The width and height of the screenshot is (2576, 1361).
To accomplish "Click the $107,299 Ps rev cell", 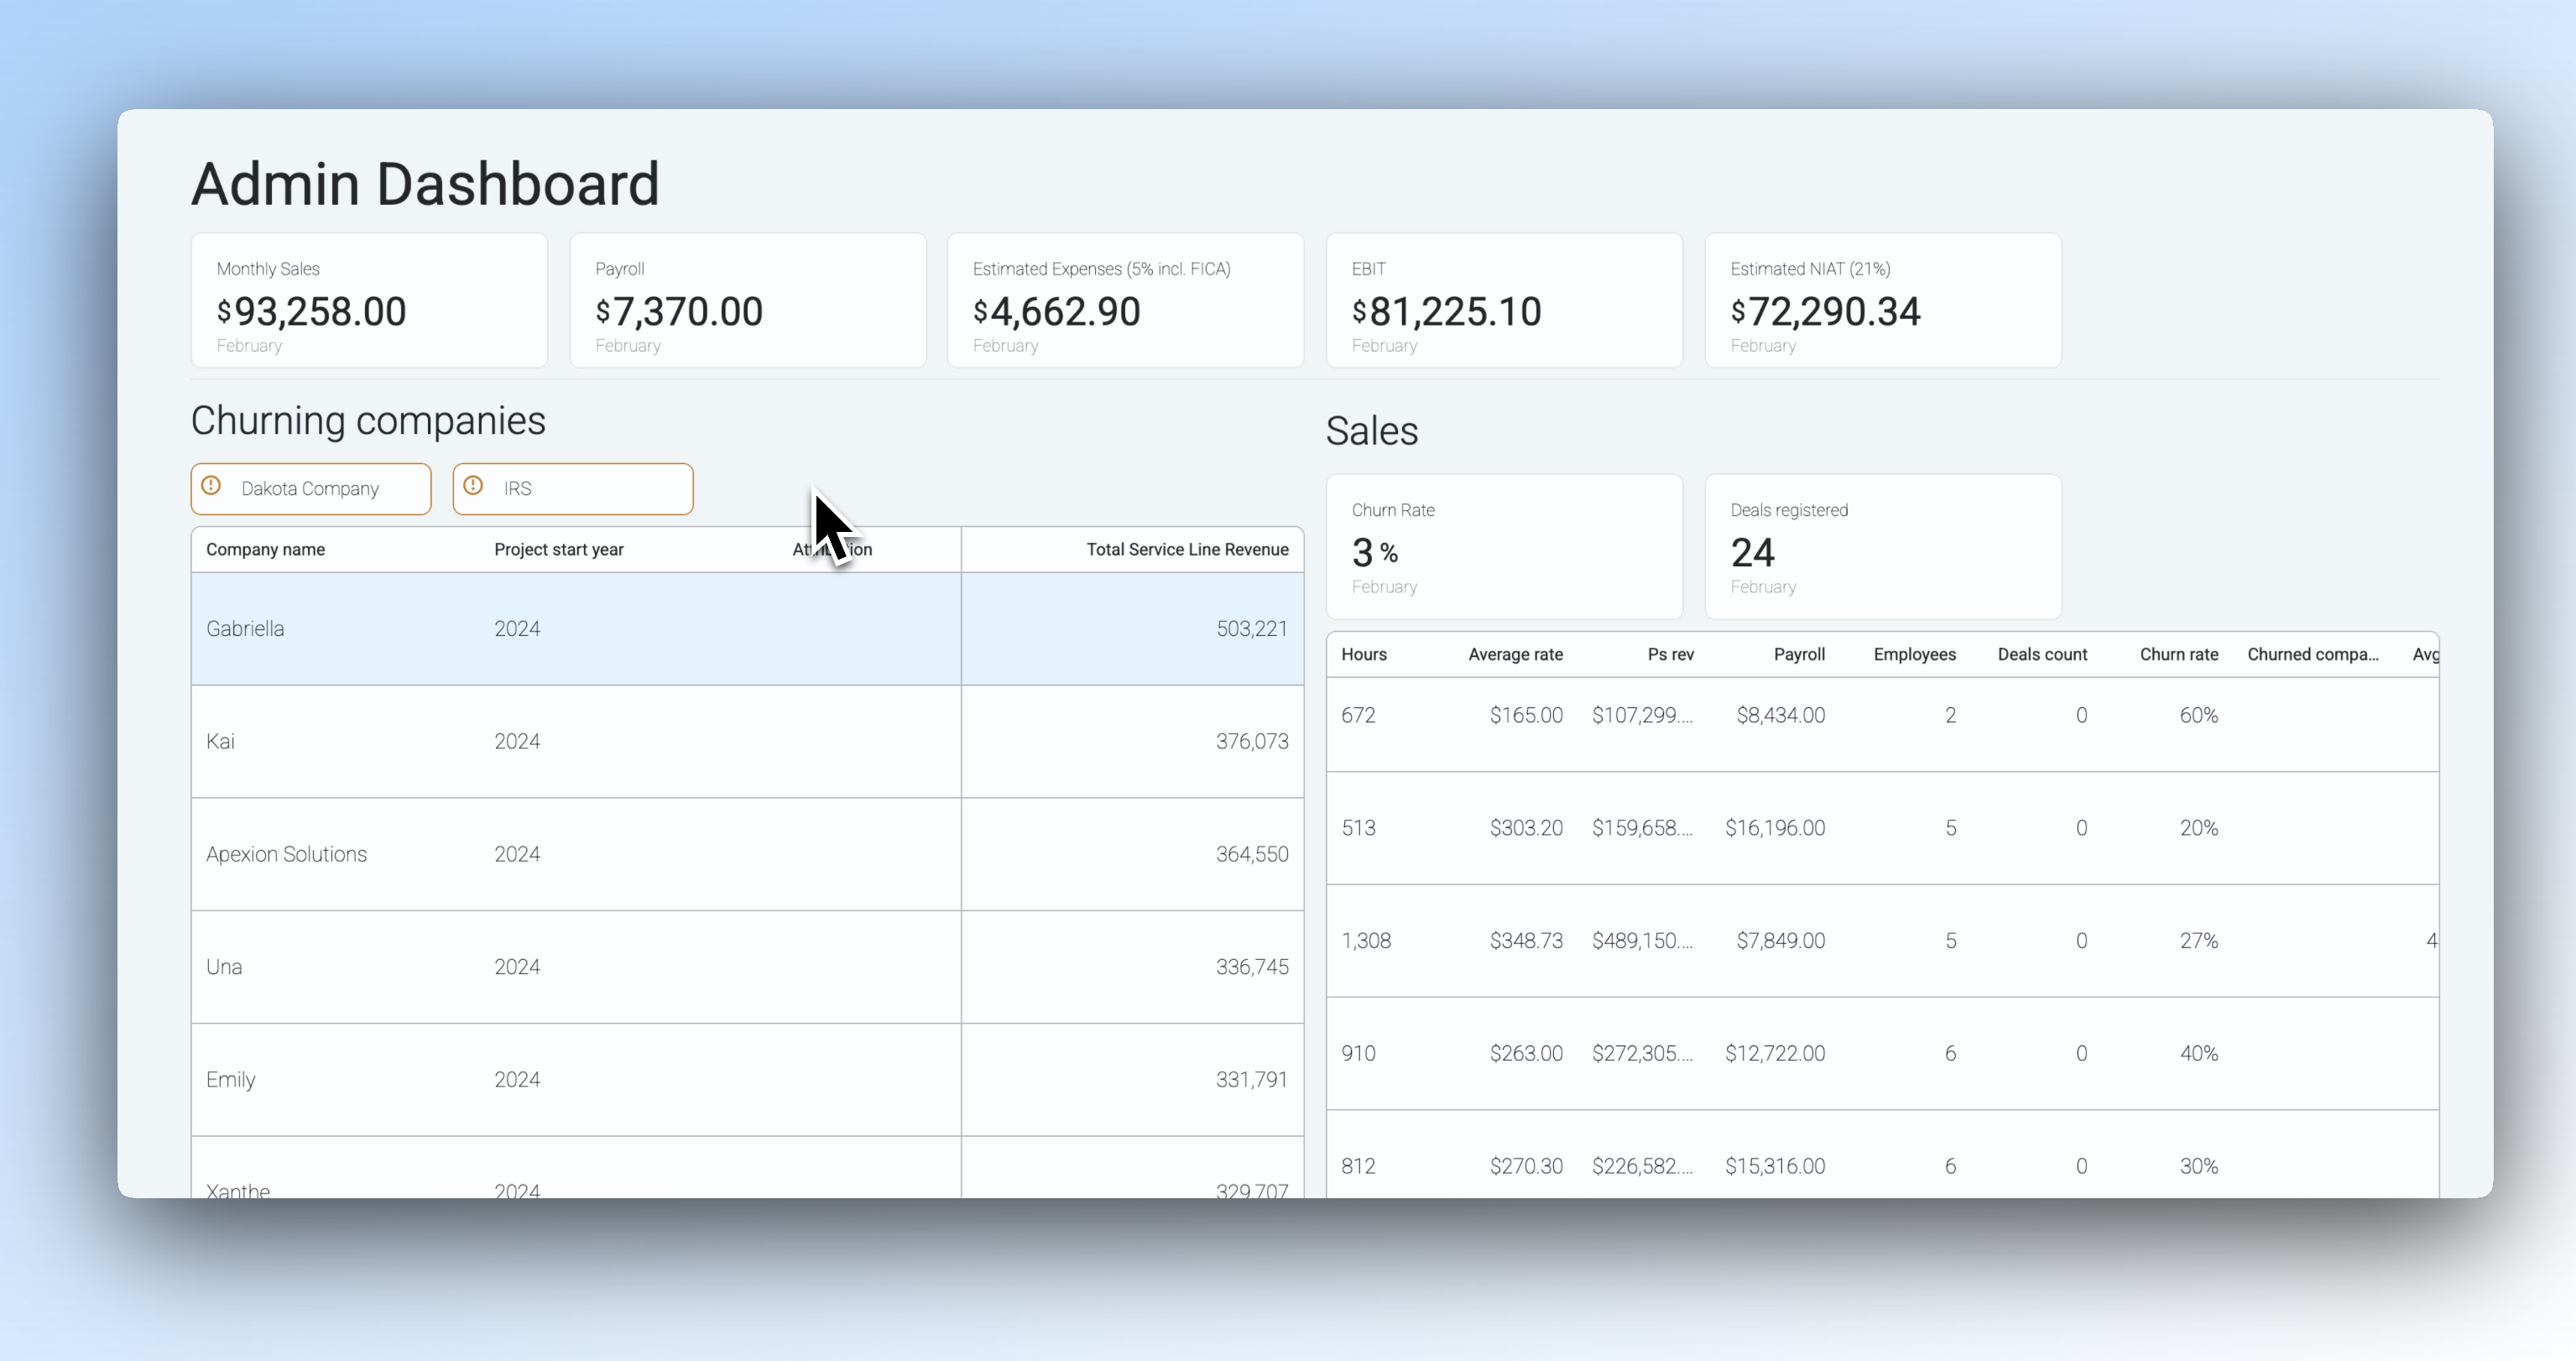I will tap(1643, 716).
